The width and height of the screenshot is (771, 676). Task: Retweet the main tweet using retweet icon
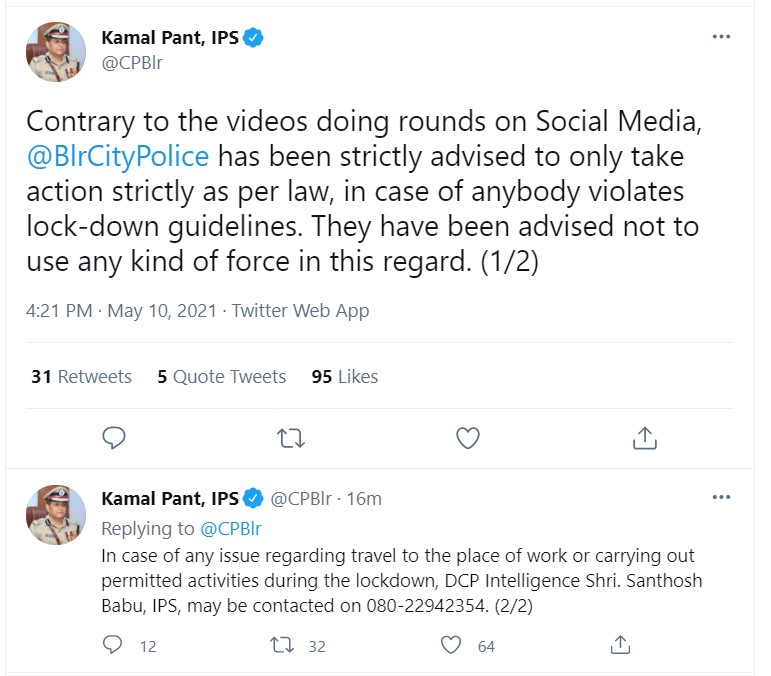point(291,438)
